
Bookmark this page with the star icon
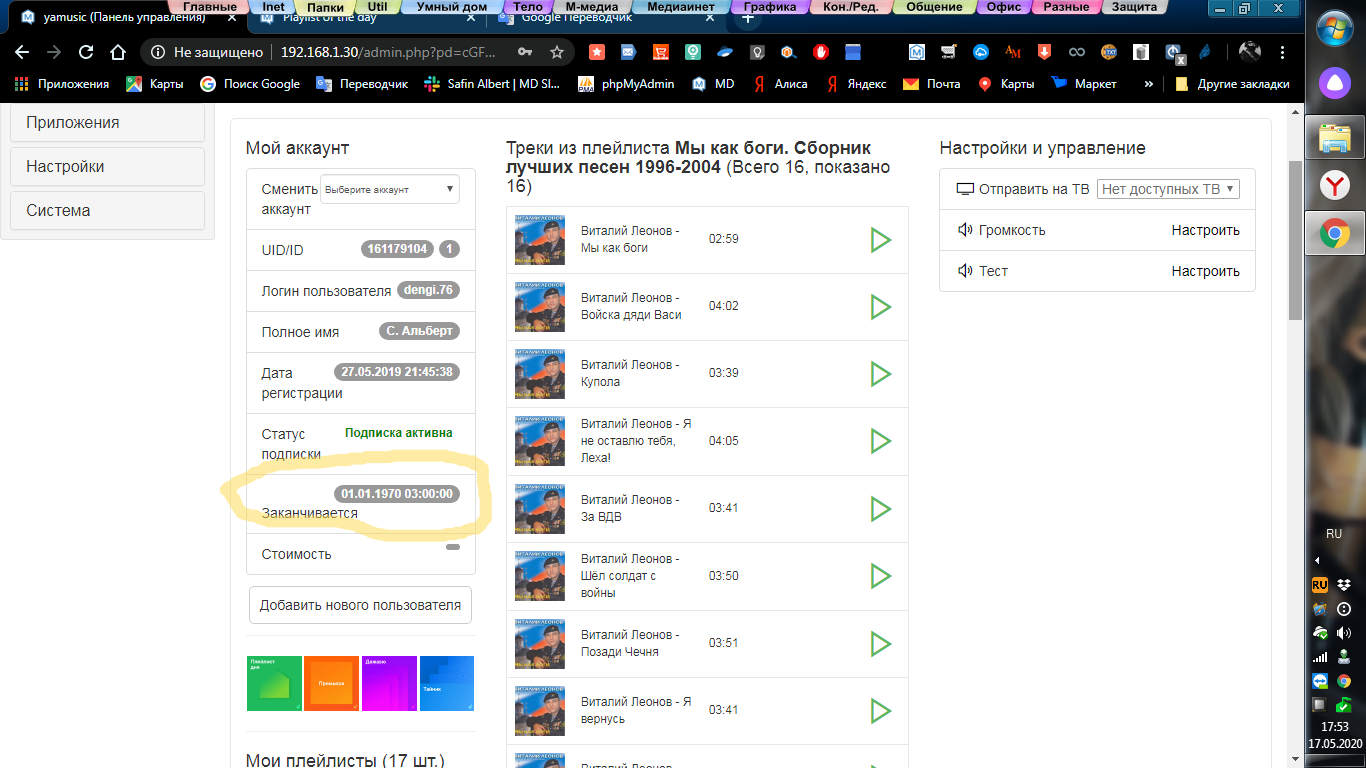point(557,52)
